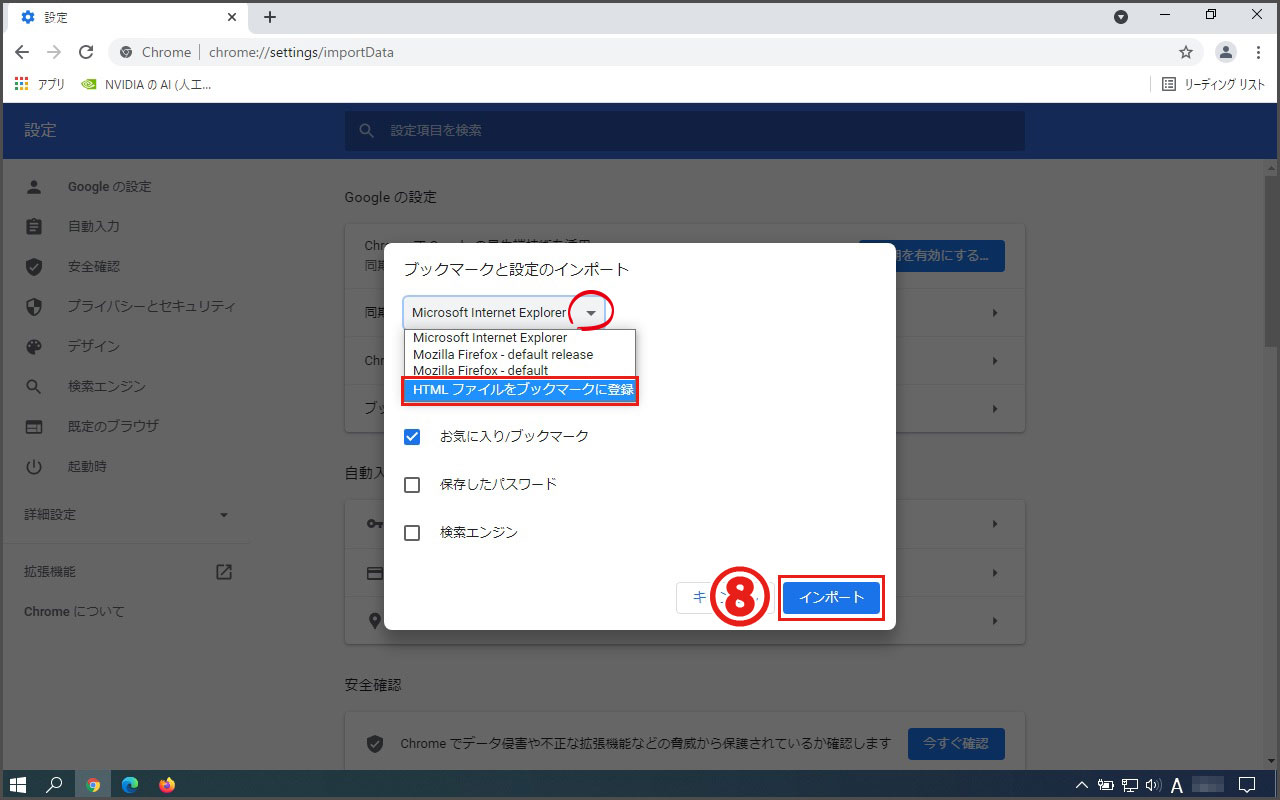Screen dimensions: 1280x800
Task: Click the インポート button
Action: 831,598
